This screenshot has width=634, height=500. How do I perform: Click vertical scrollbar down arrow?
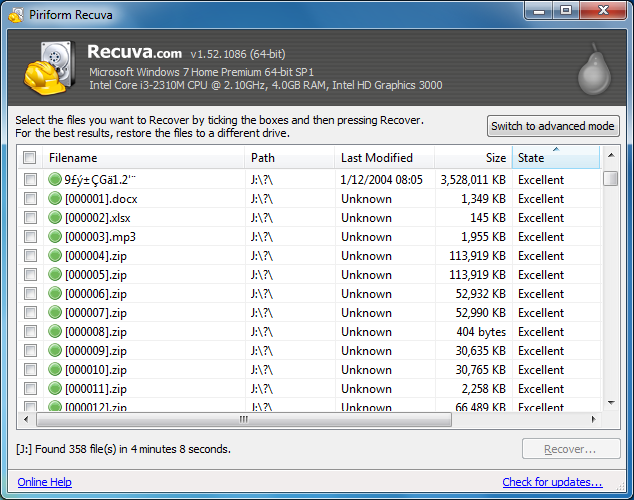(x=611, y=403)
